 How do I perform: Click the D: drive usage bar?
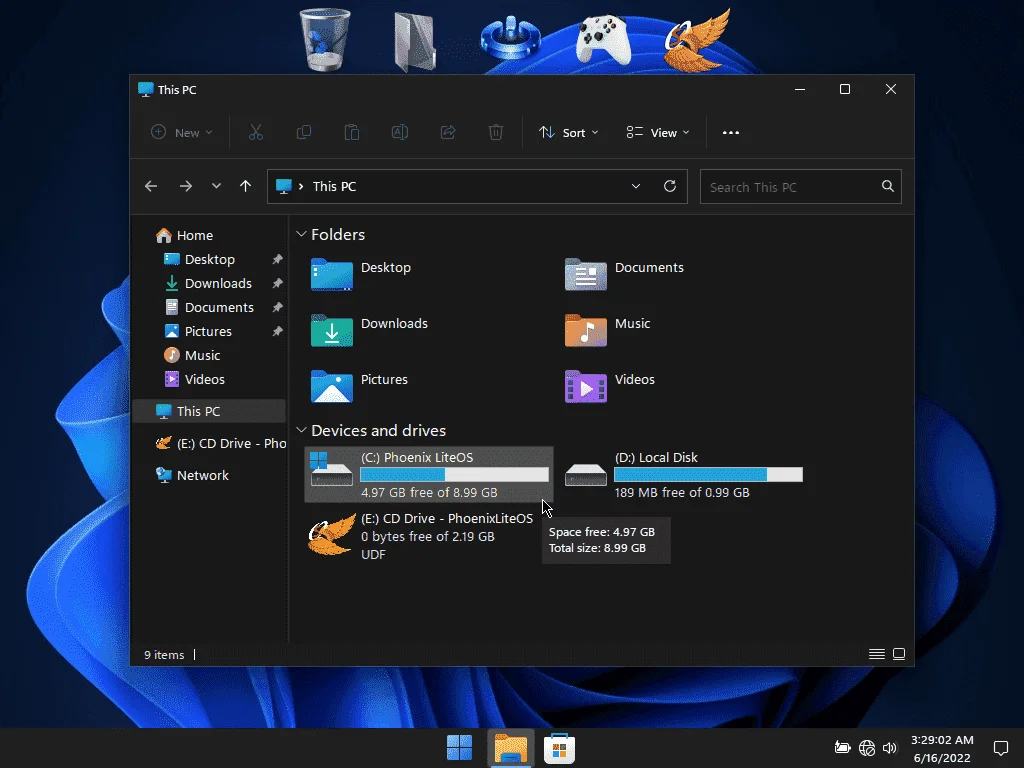709,475
